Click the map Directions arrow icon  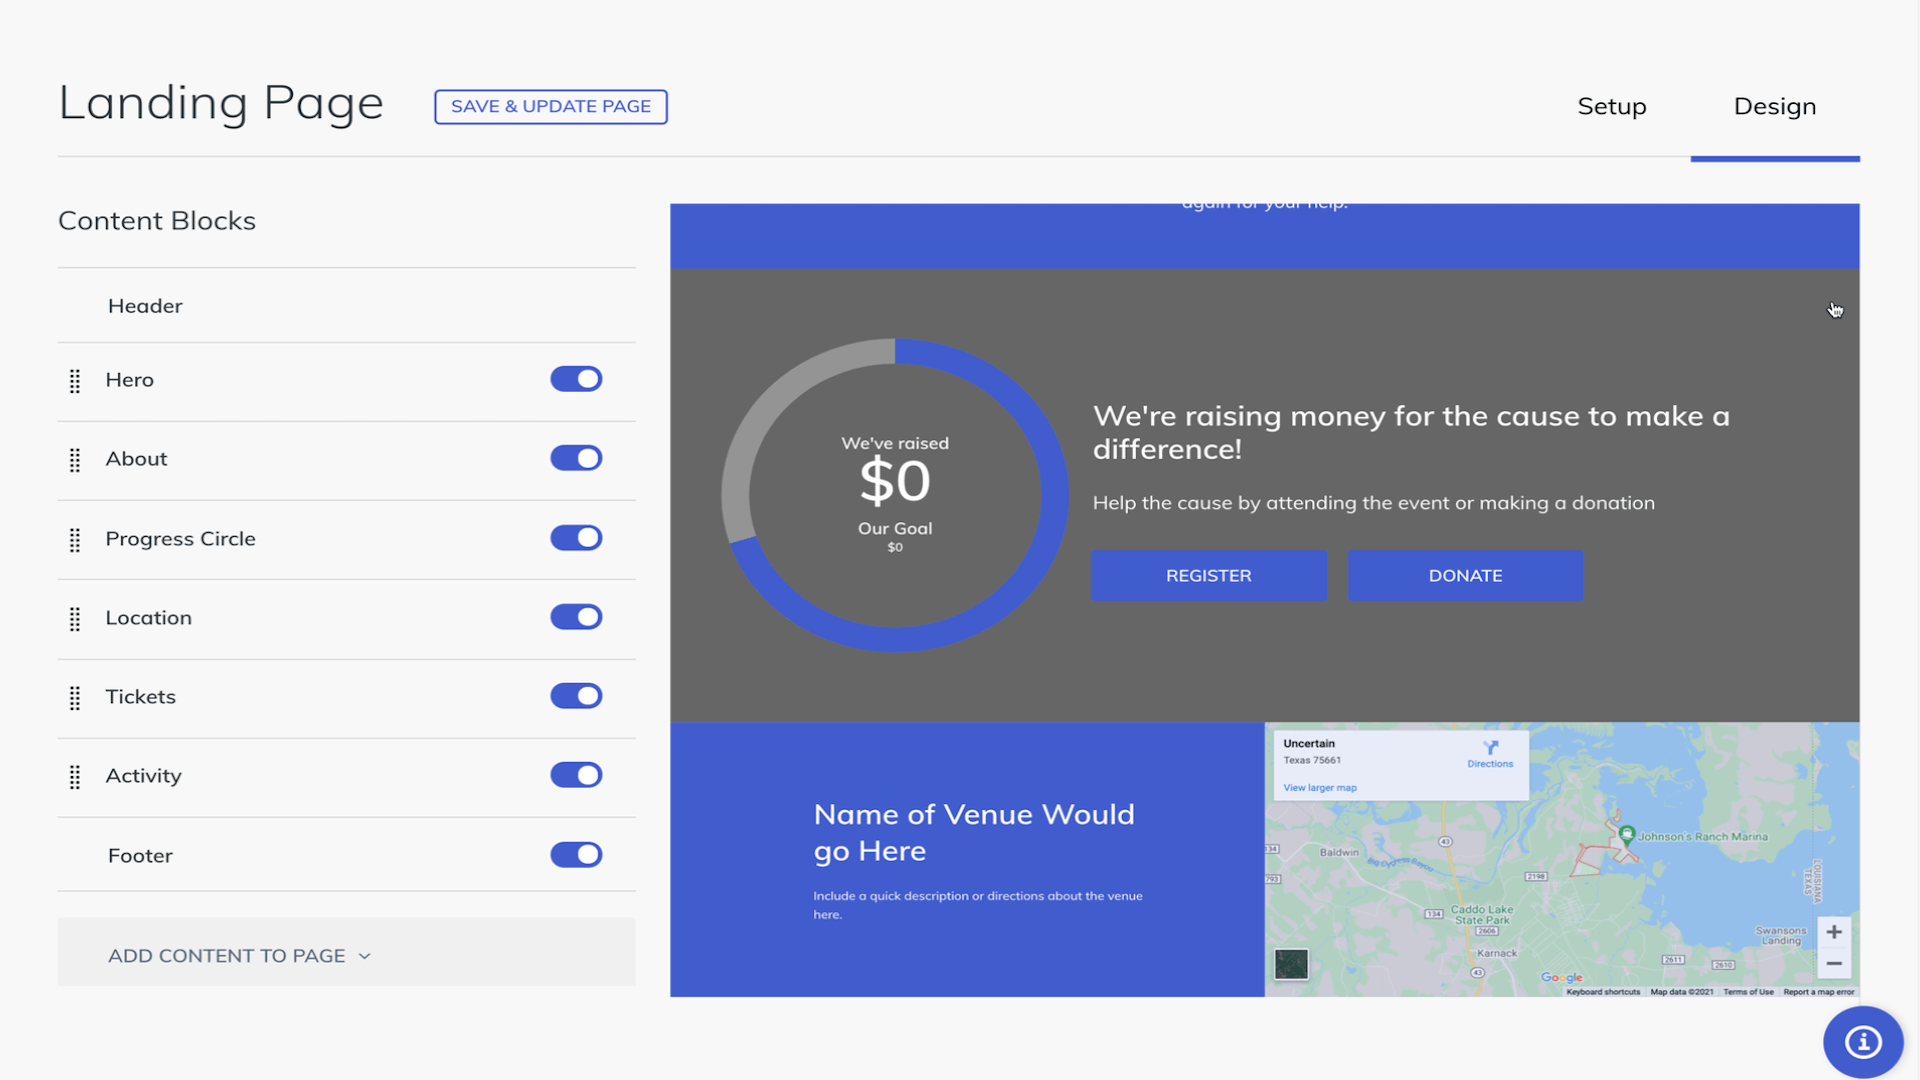[x=1491, y=747]
